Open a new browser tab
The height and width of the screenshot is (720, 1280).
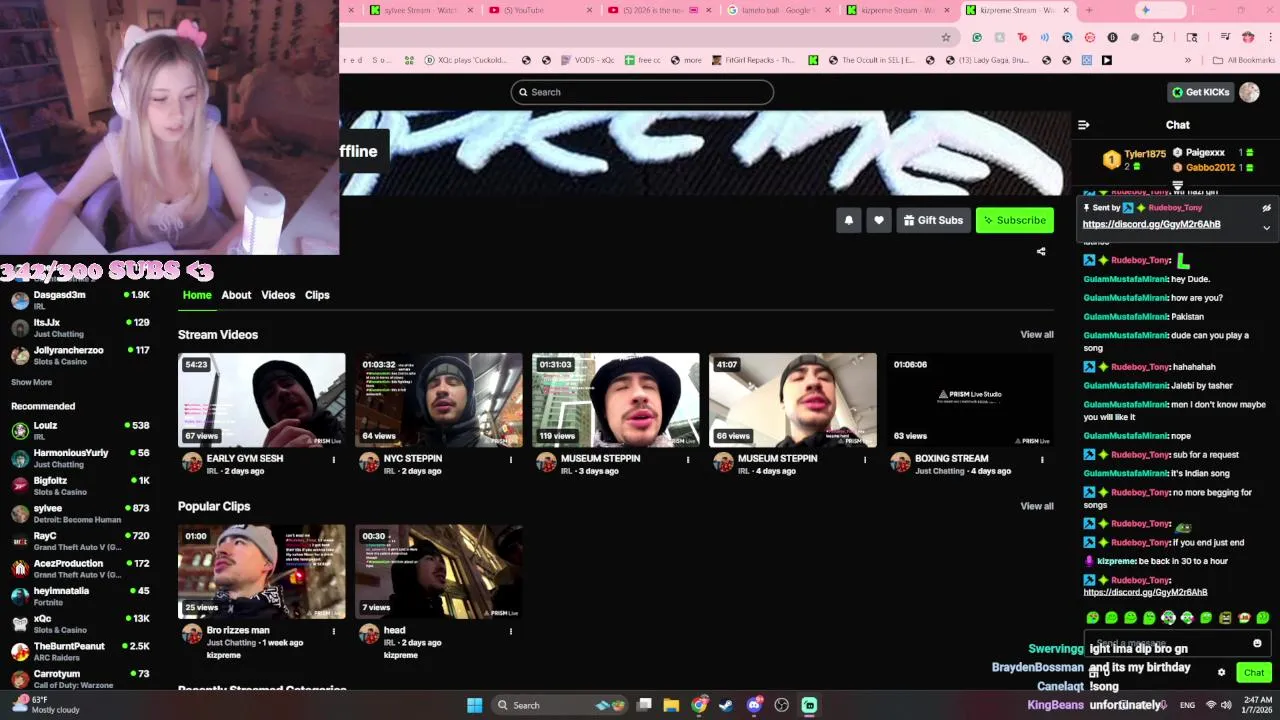1089,10
